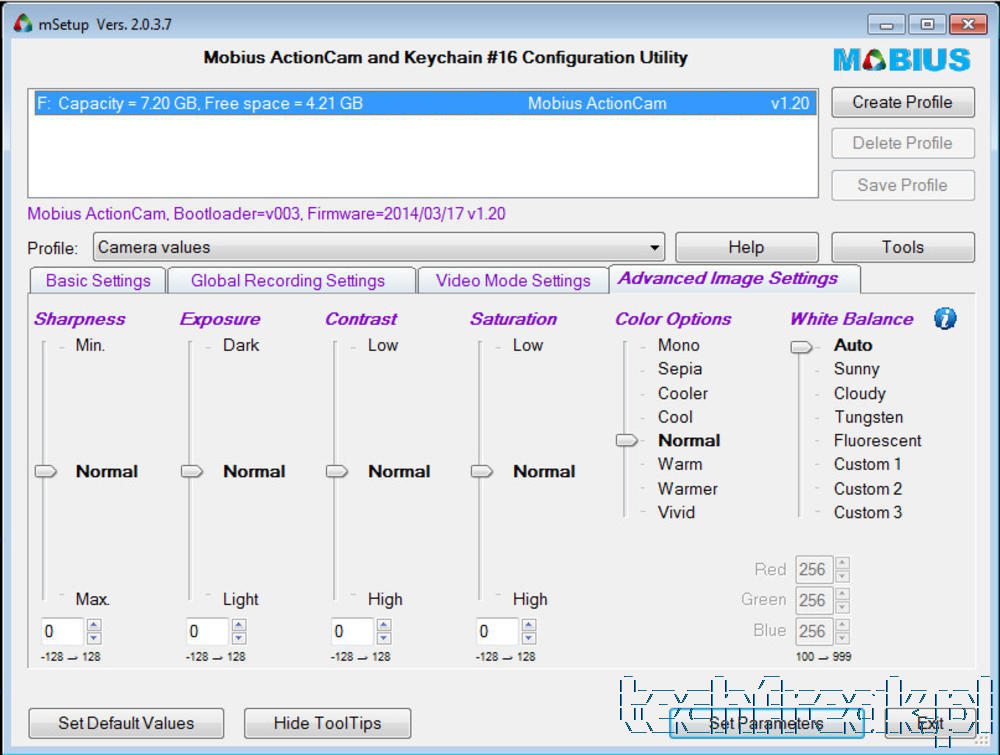Click the Help button
The width and height of the screenshot is (1000, 755).
[x=746, y=247]
